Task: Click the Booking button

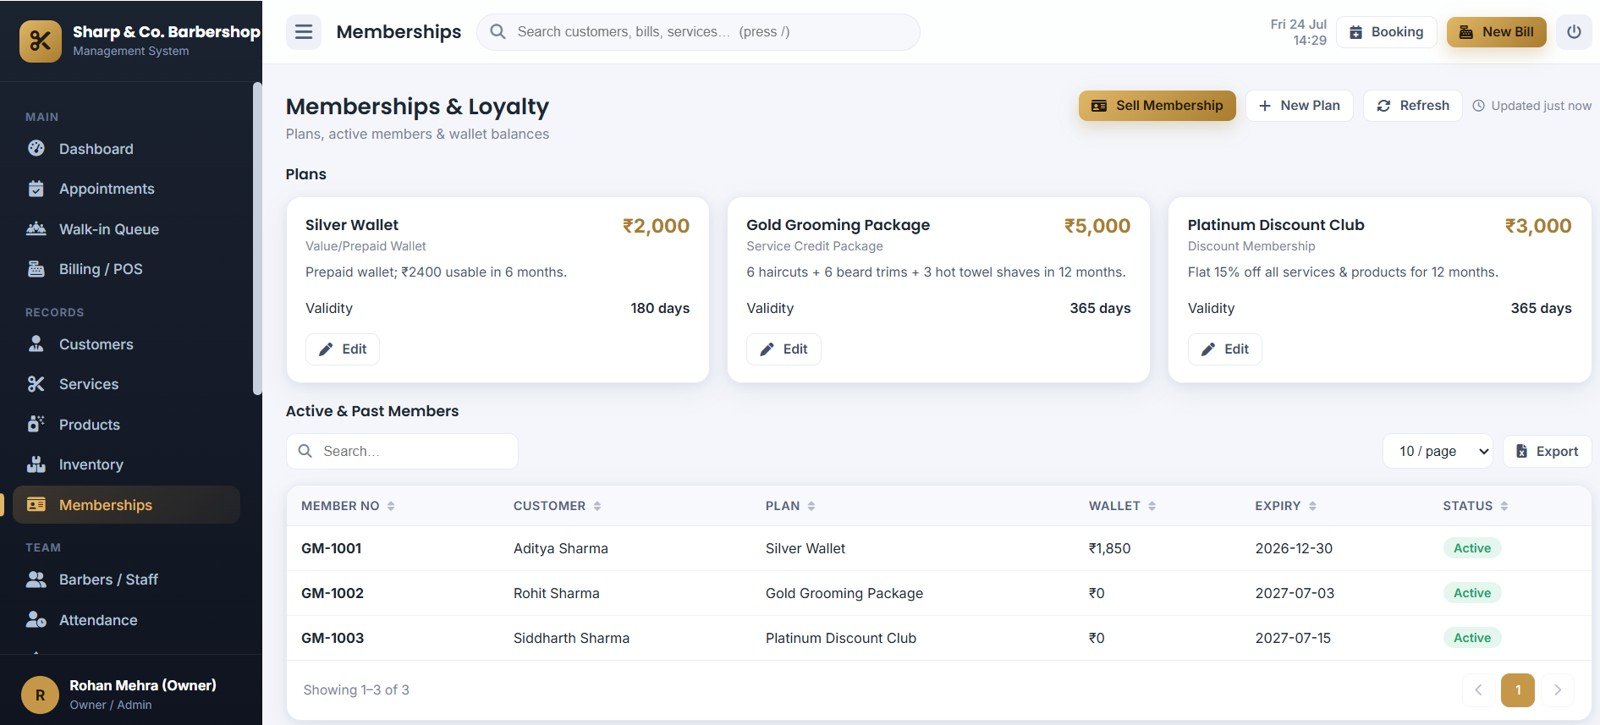Action: click(1386, 32)
